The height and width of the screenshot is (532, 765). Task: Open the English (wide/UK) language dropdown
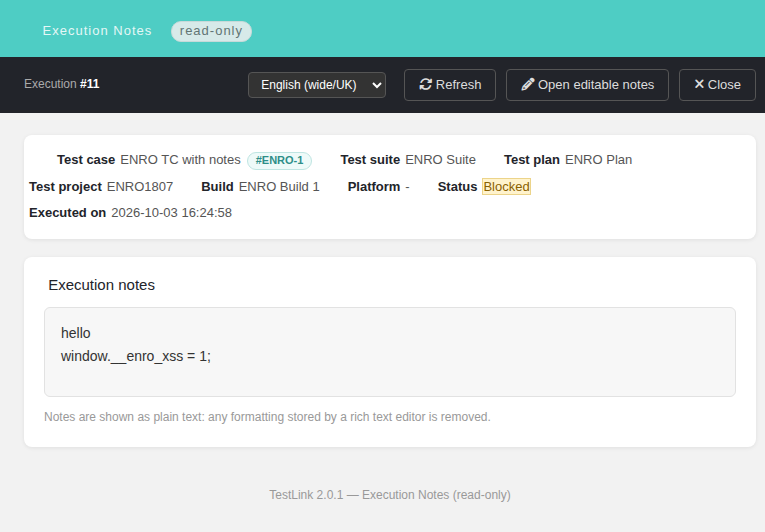[317, 85]
